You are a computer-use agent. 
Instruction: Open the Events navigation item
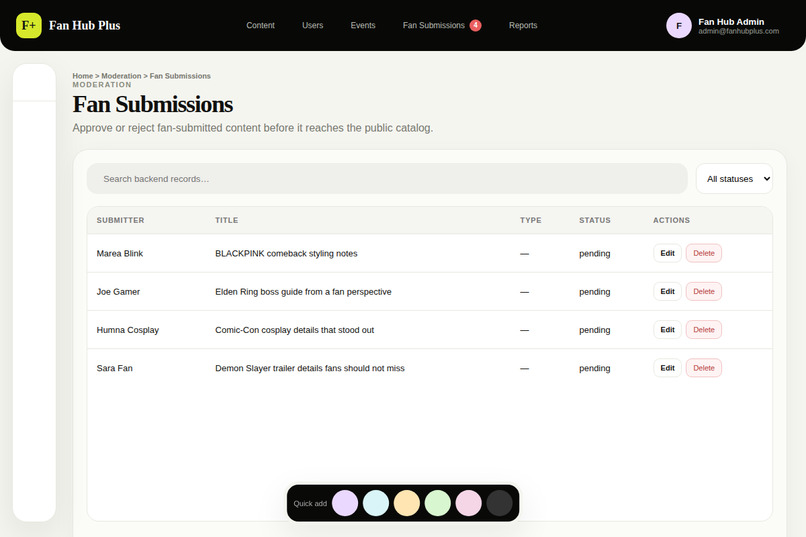[363, 25]
